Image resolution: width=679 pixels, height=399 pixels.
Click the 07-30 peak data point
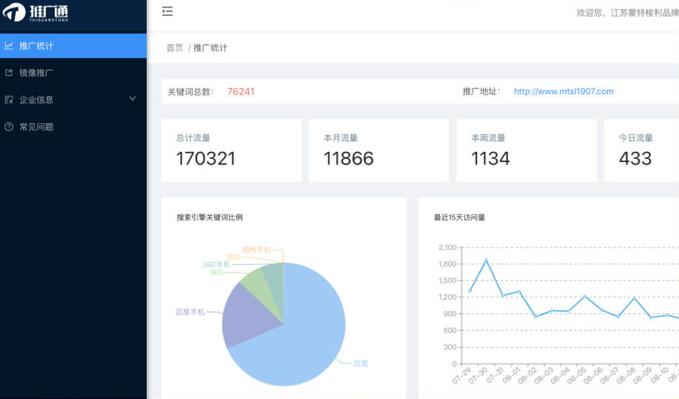point(486,260)
